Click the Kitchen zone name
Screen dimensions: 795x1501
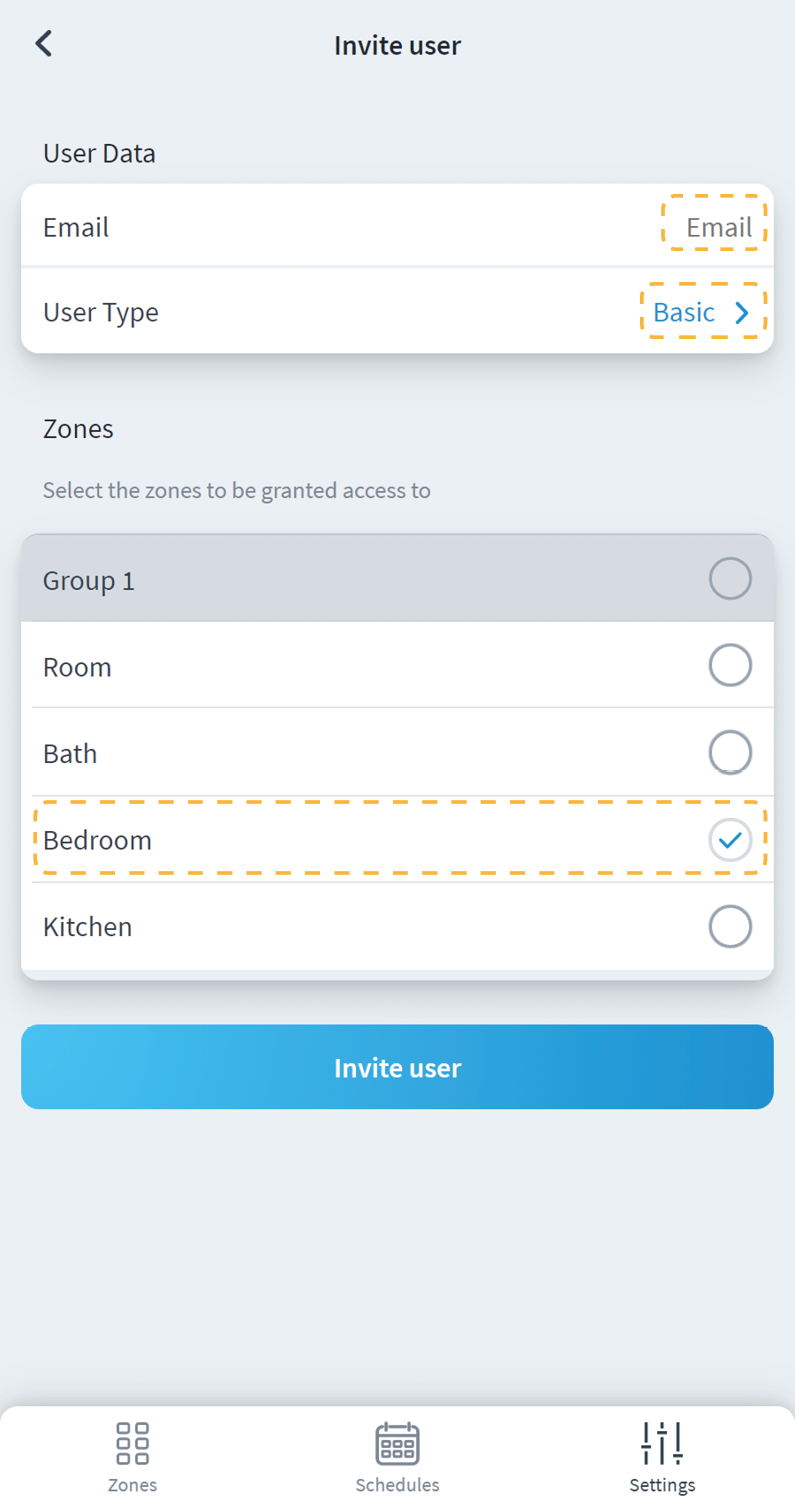(x=88, y=927)
